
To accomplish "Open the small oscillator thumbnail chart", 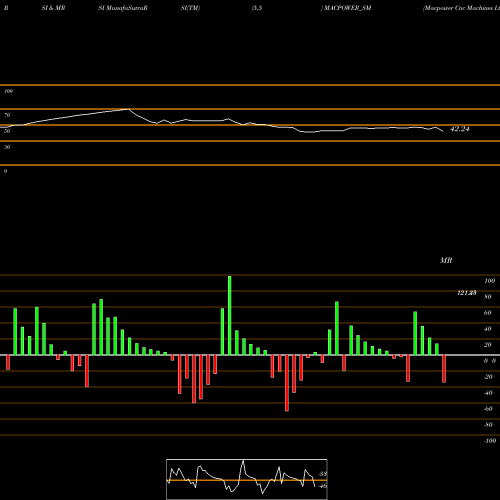I will (x=247, y=479).
